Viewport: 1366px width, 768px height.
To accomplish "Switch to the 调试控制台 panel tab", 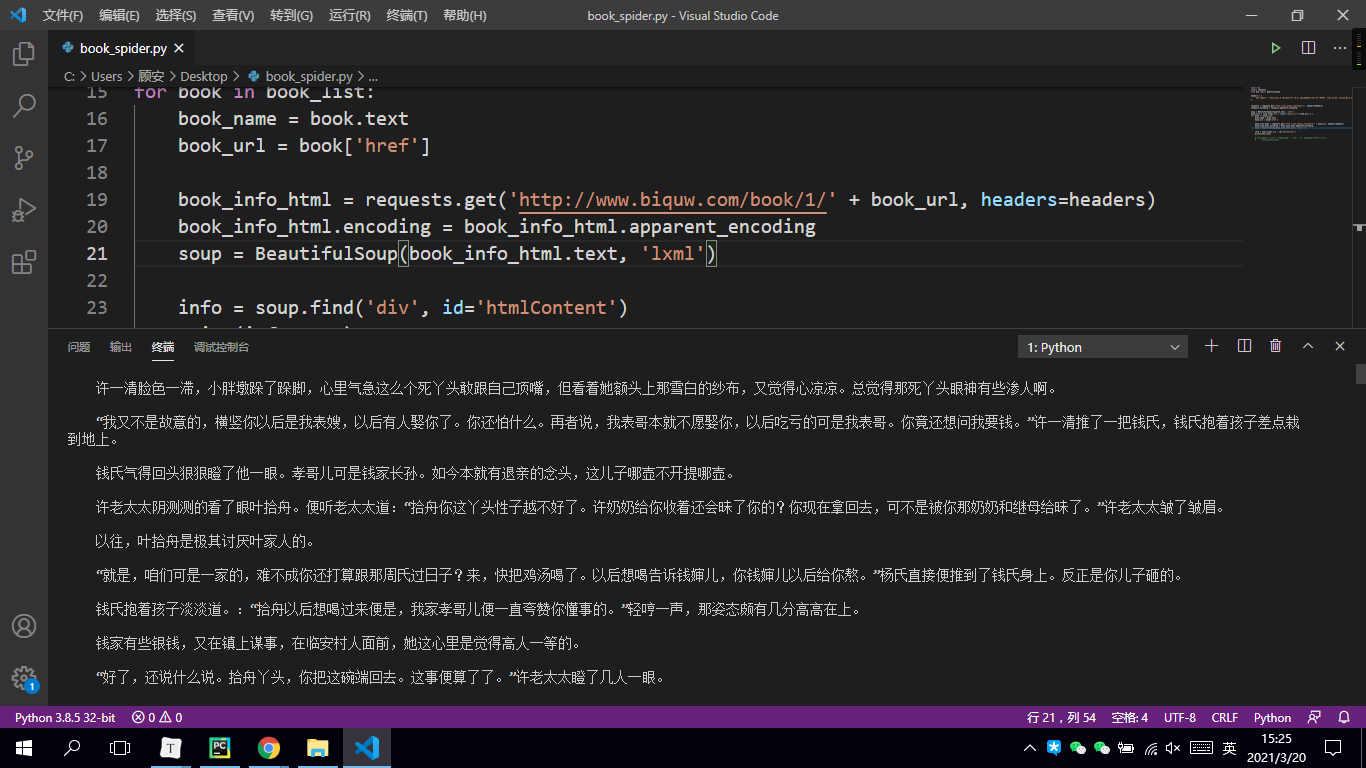I will click(221, 347).
